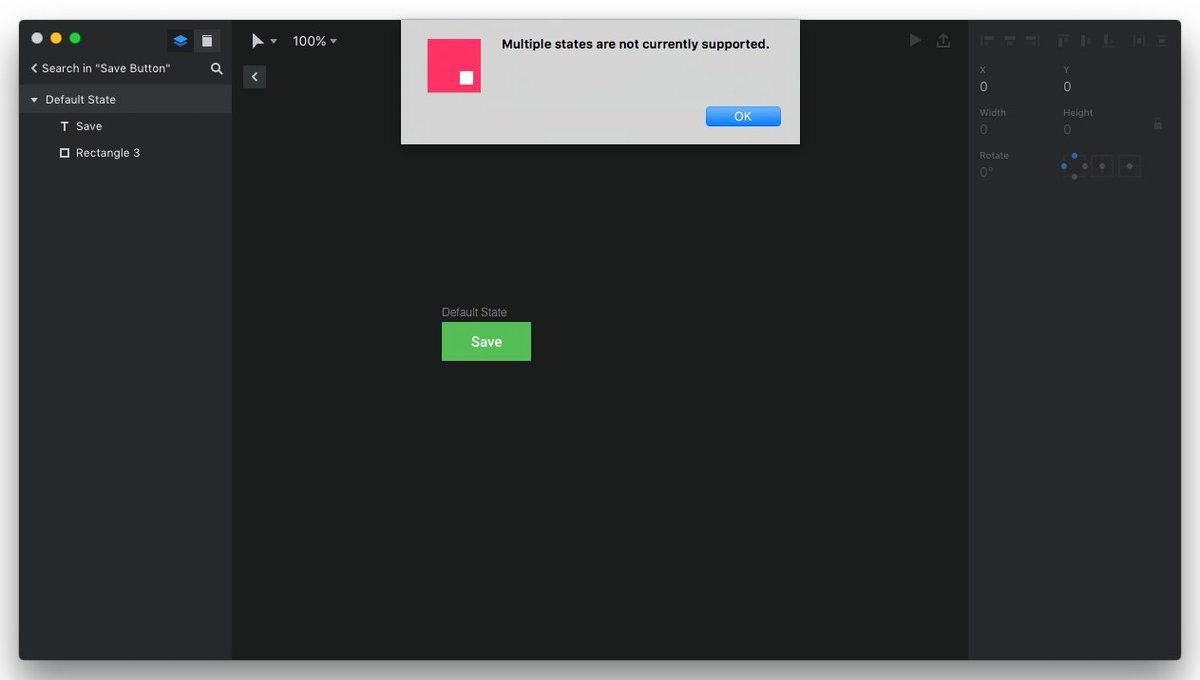Click the align left edges icon
1200x680 pixels.
pos(987,41)
